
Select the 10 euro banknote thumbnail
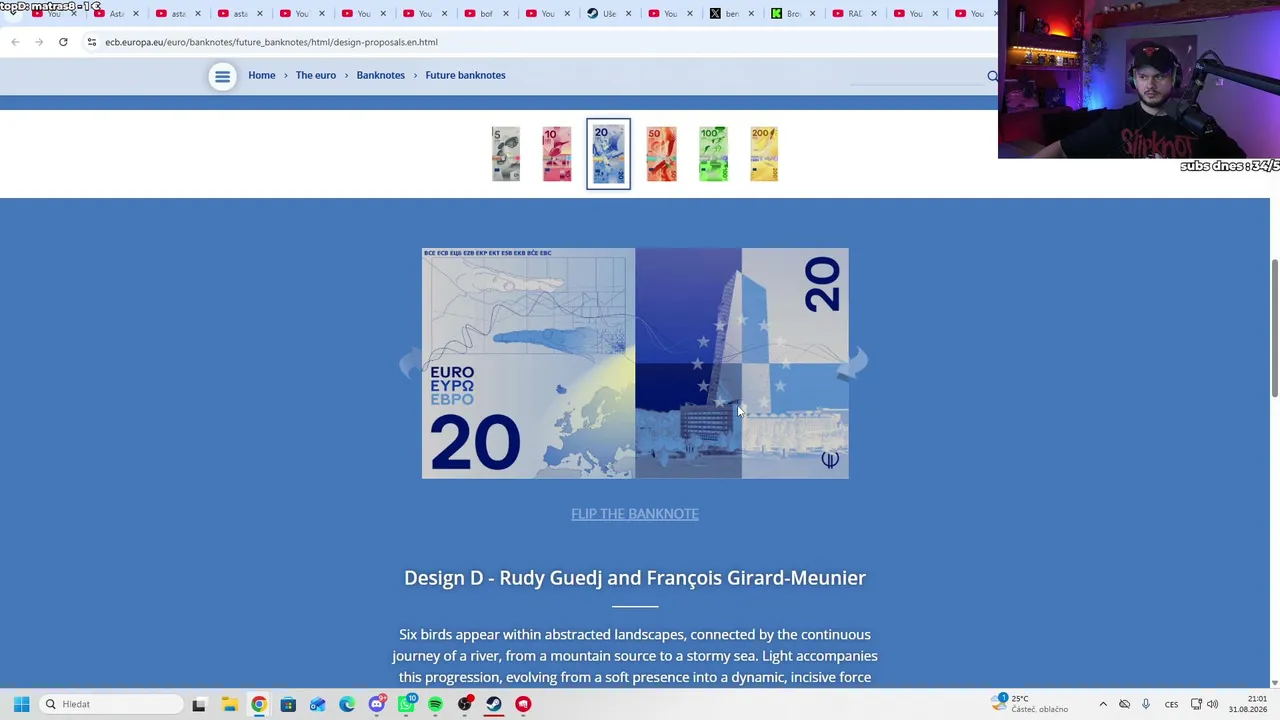[557, 154]
